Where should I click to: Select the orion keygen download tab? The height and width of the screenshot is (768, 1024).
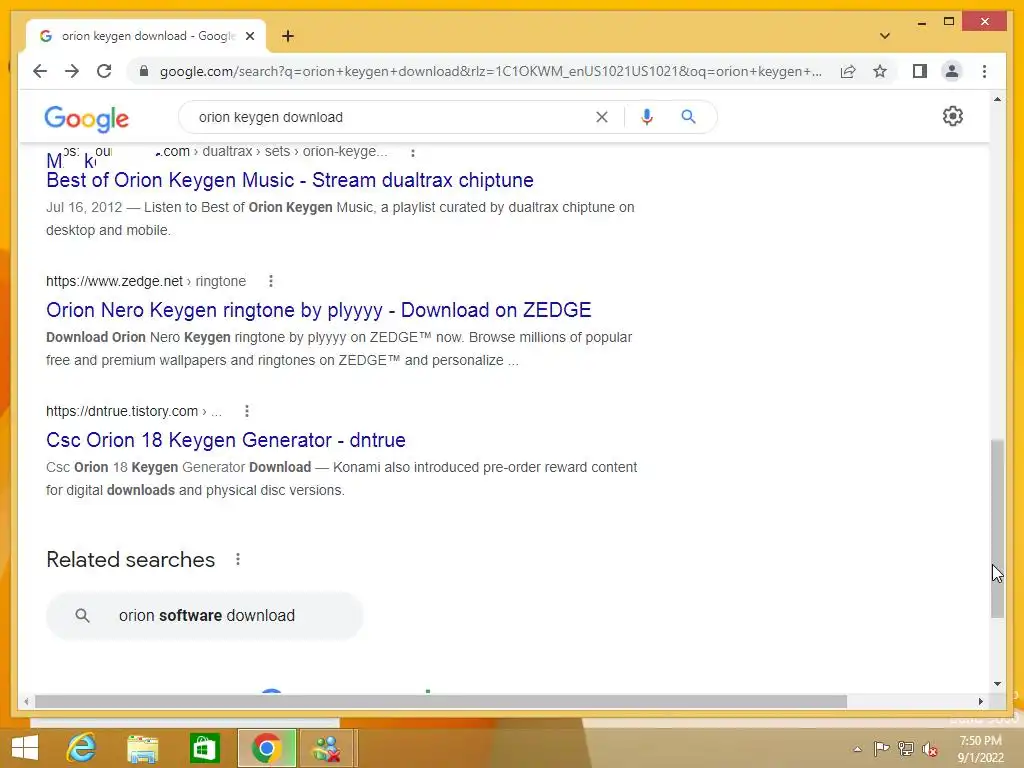pyautogui.click(x=145, y=36)
